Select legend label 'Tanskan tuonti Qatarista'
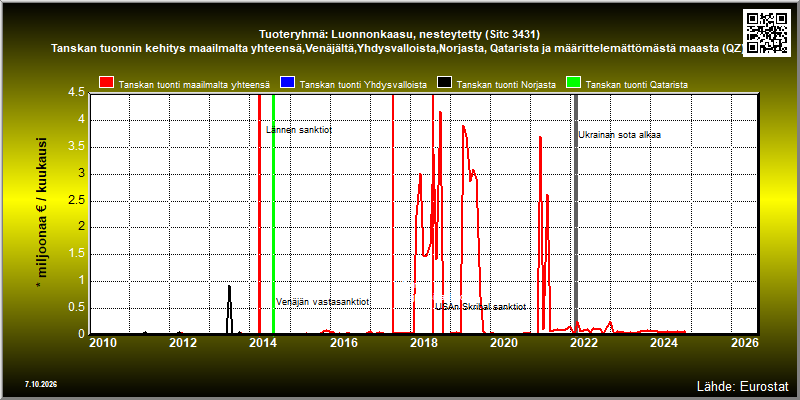 tap(637, 85)
